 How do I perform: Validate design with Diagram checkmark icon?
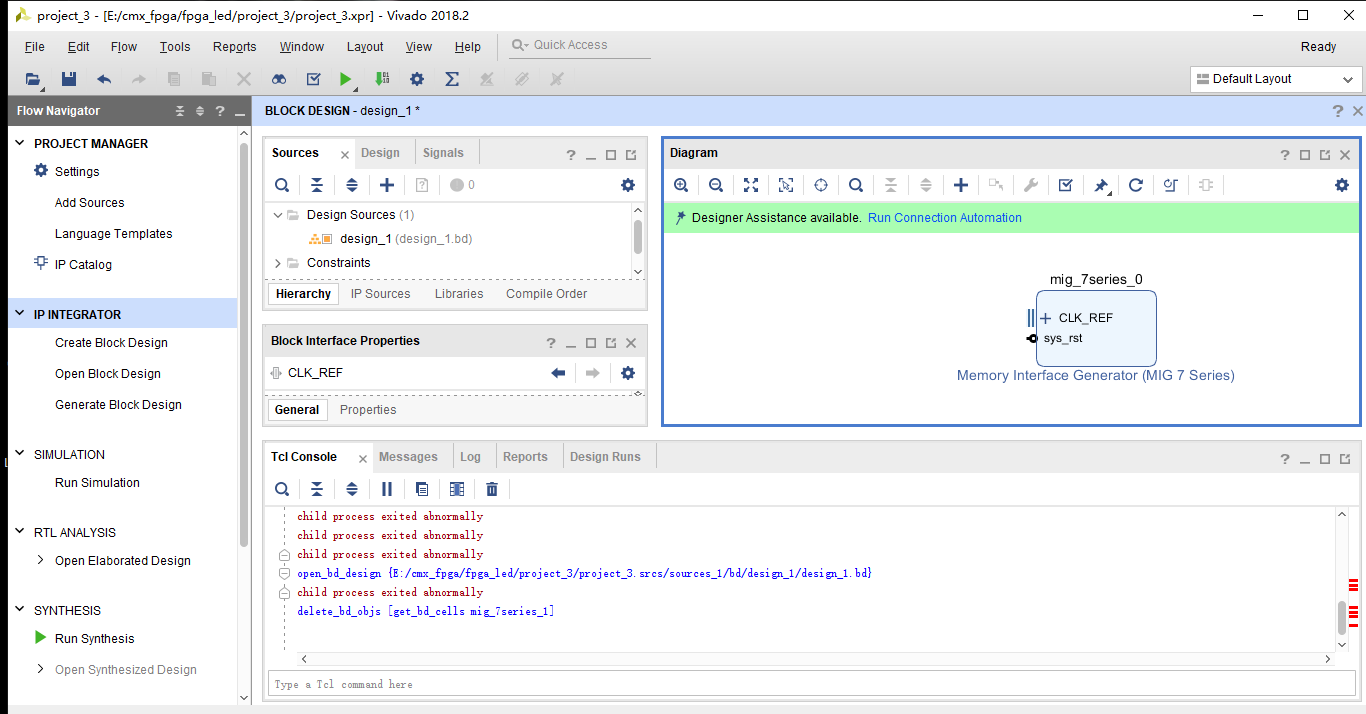coord(1066,185)
